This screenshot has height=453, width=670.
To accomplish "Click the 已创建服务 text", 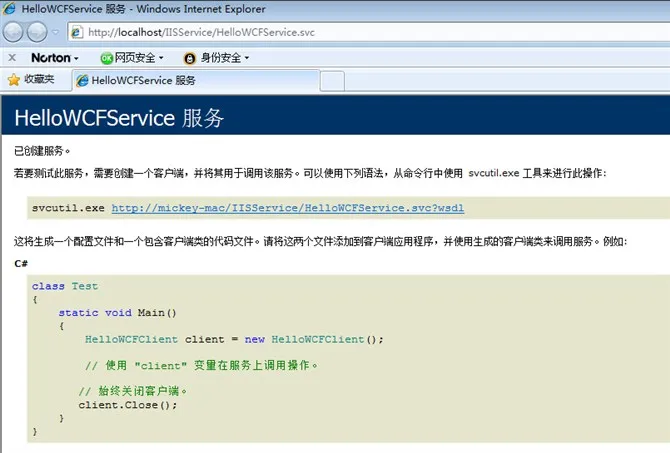I will coord(41,151).
